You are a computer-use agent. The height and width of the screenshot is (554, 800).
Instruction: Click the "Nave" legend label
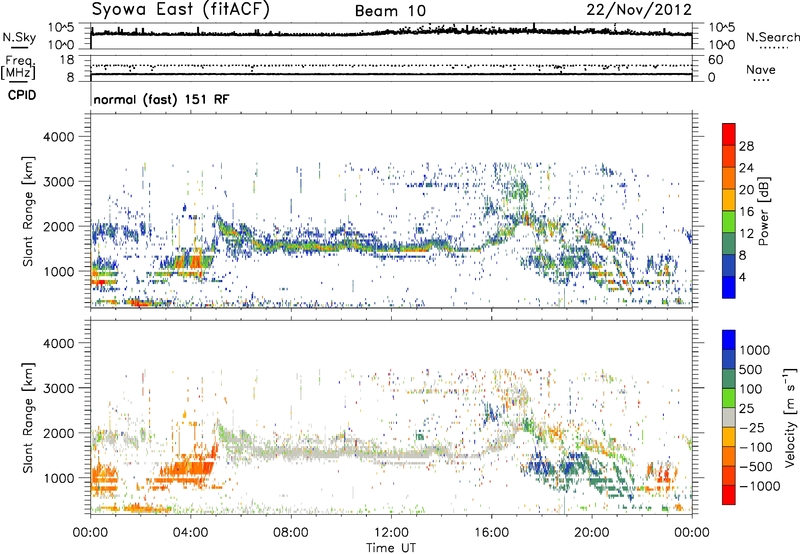tap(761, 69)
